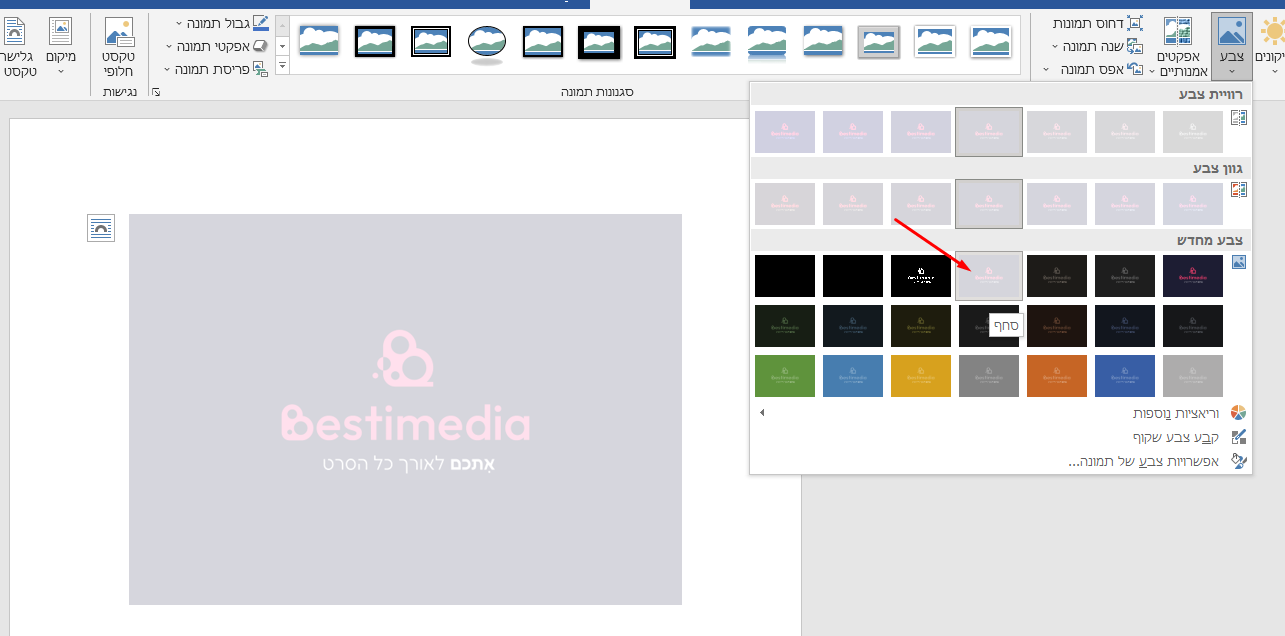Open וריאציות נוספות more variations submenu

[x=1000, y=413]
